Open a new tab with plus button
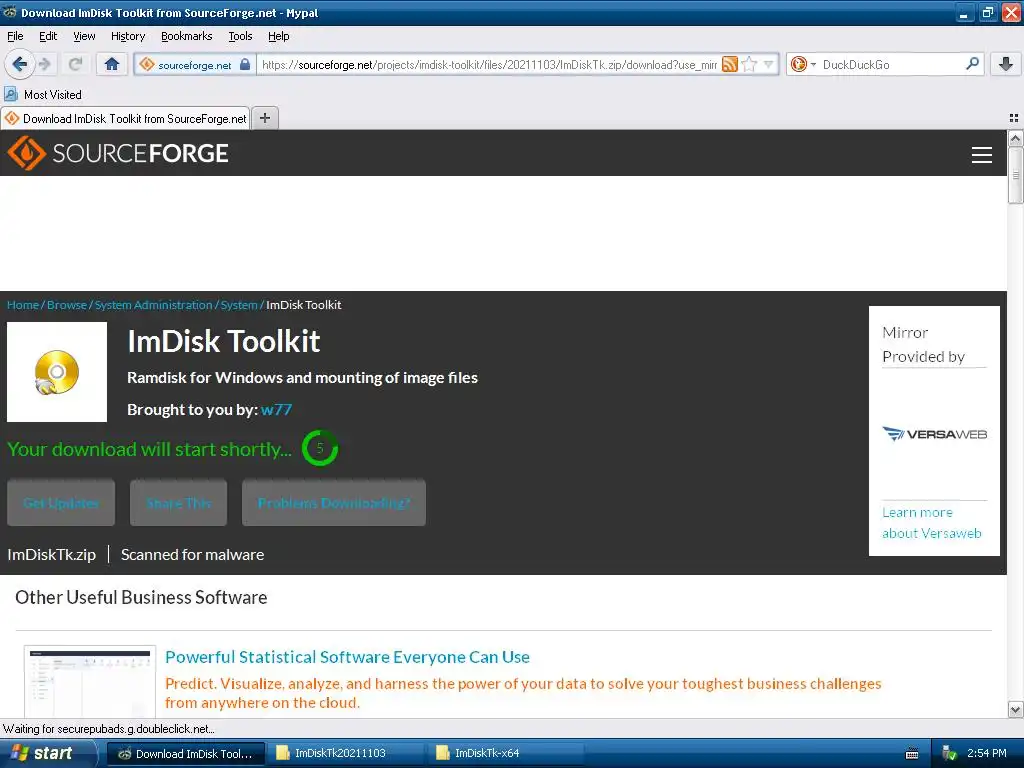Image resolution: width=1024 pixels, height=768 pixels. 264,118
